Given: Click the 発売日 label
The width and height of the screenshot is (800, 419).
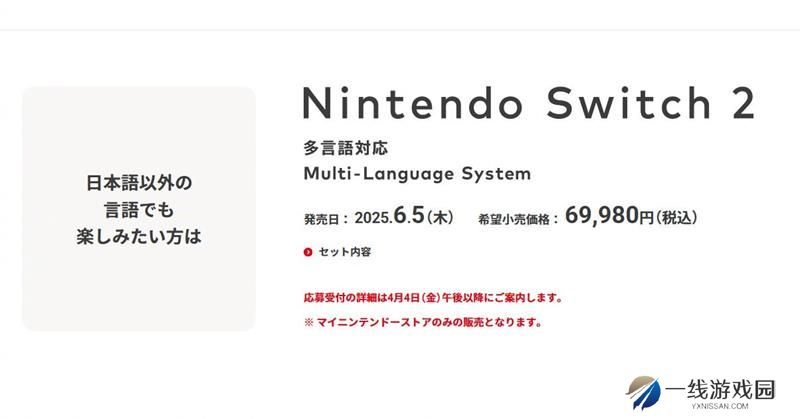Looking at the screenshot, I should coord(321,219).
